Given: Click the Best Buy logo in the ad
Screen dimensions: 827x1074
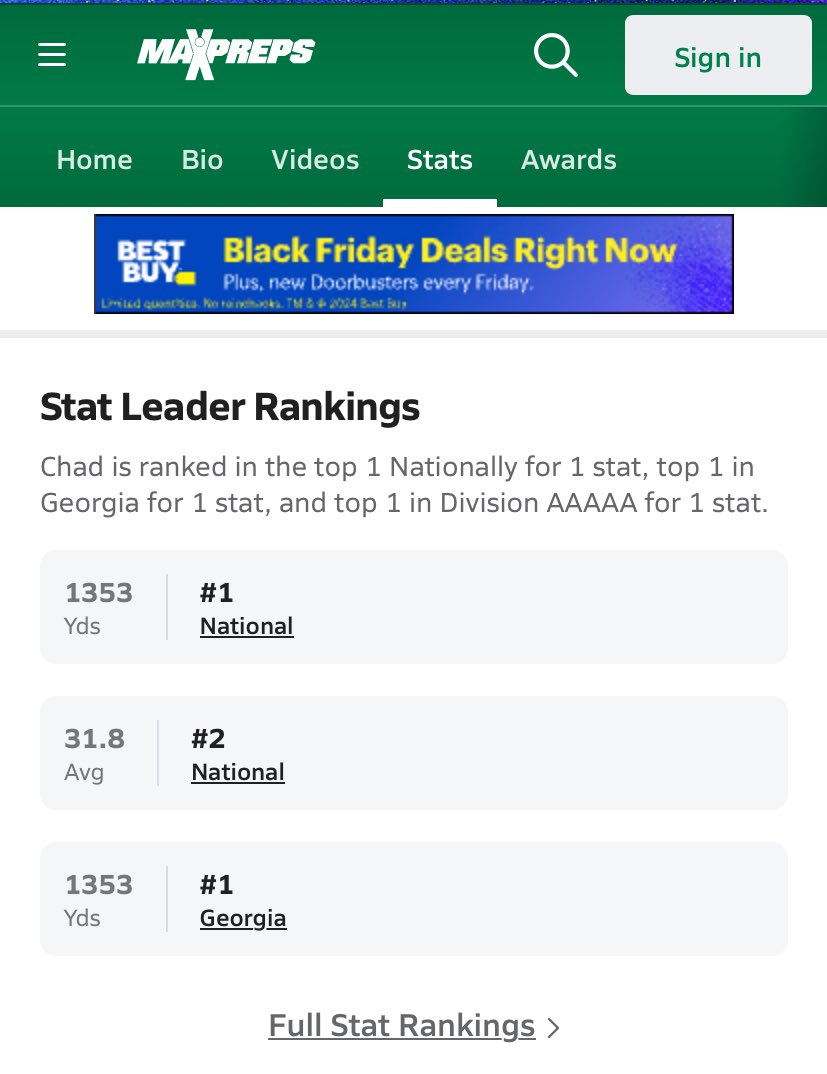Looking at the screenshot, I should click(156, 262).
